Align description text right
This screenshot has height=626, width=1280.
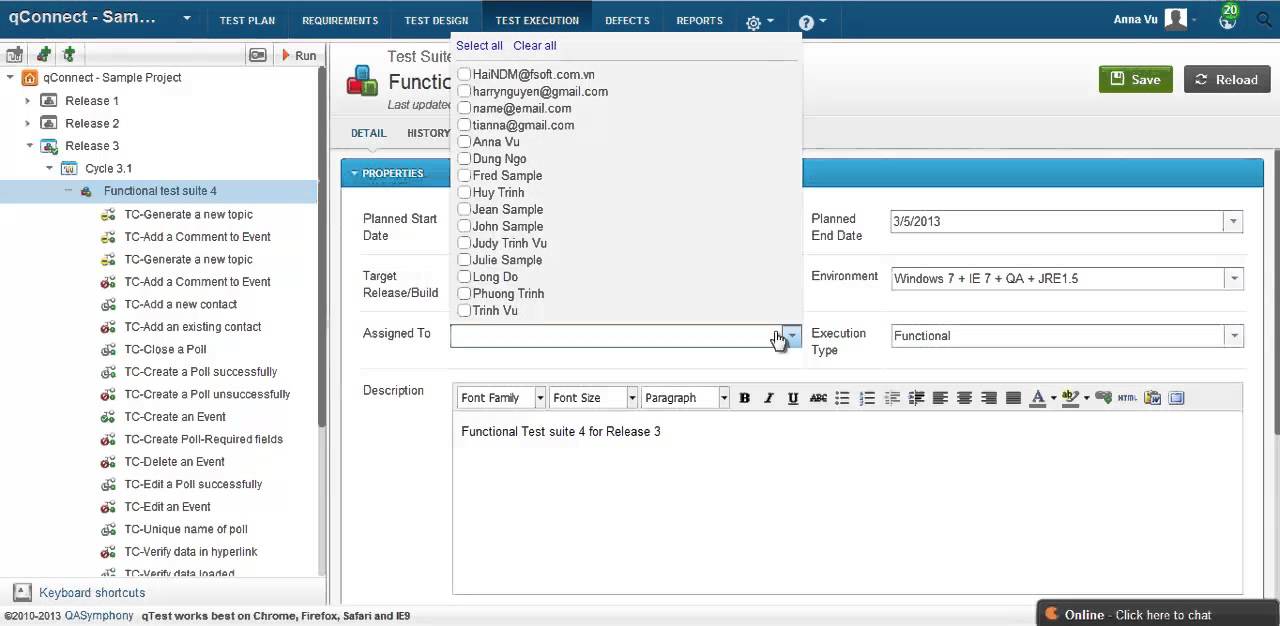989,398
